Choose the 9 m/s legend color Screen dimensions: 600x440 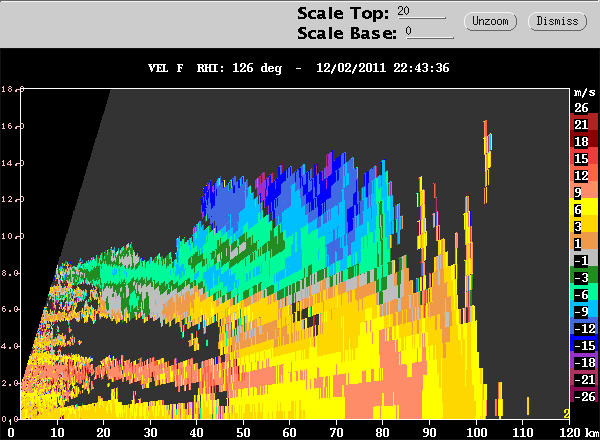pyautogui.click(x=581, y=192)
